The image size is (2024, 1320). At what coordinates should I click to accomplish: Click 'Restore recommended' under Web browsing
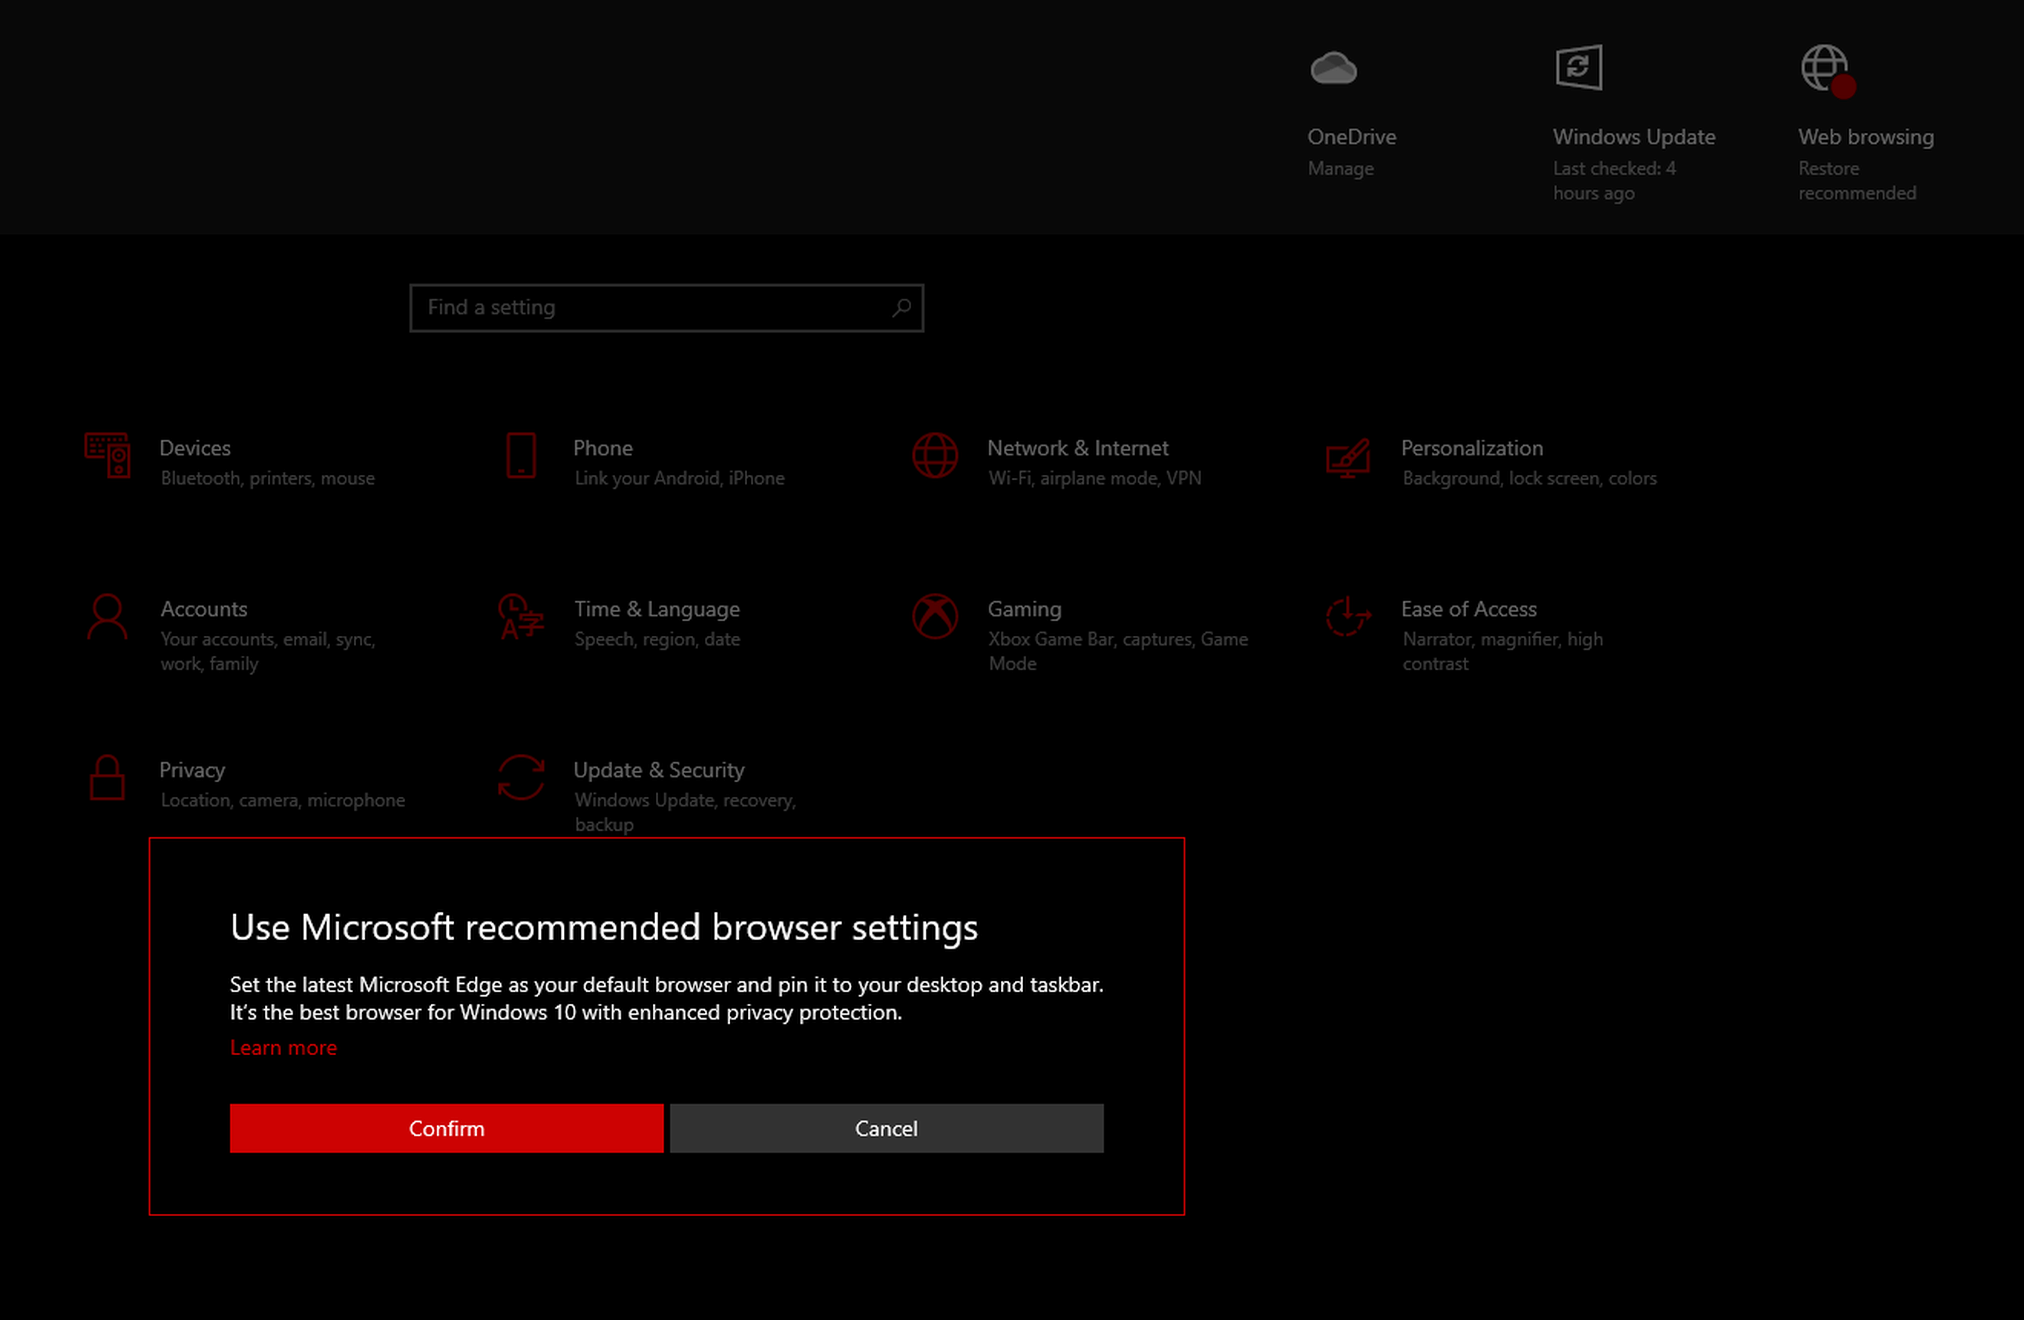pyautogui.click(x=1858, y=181)
